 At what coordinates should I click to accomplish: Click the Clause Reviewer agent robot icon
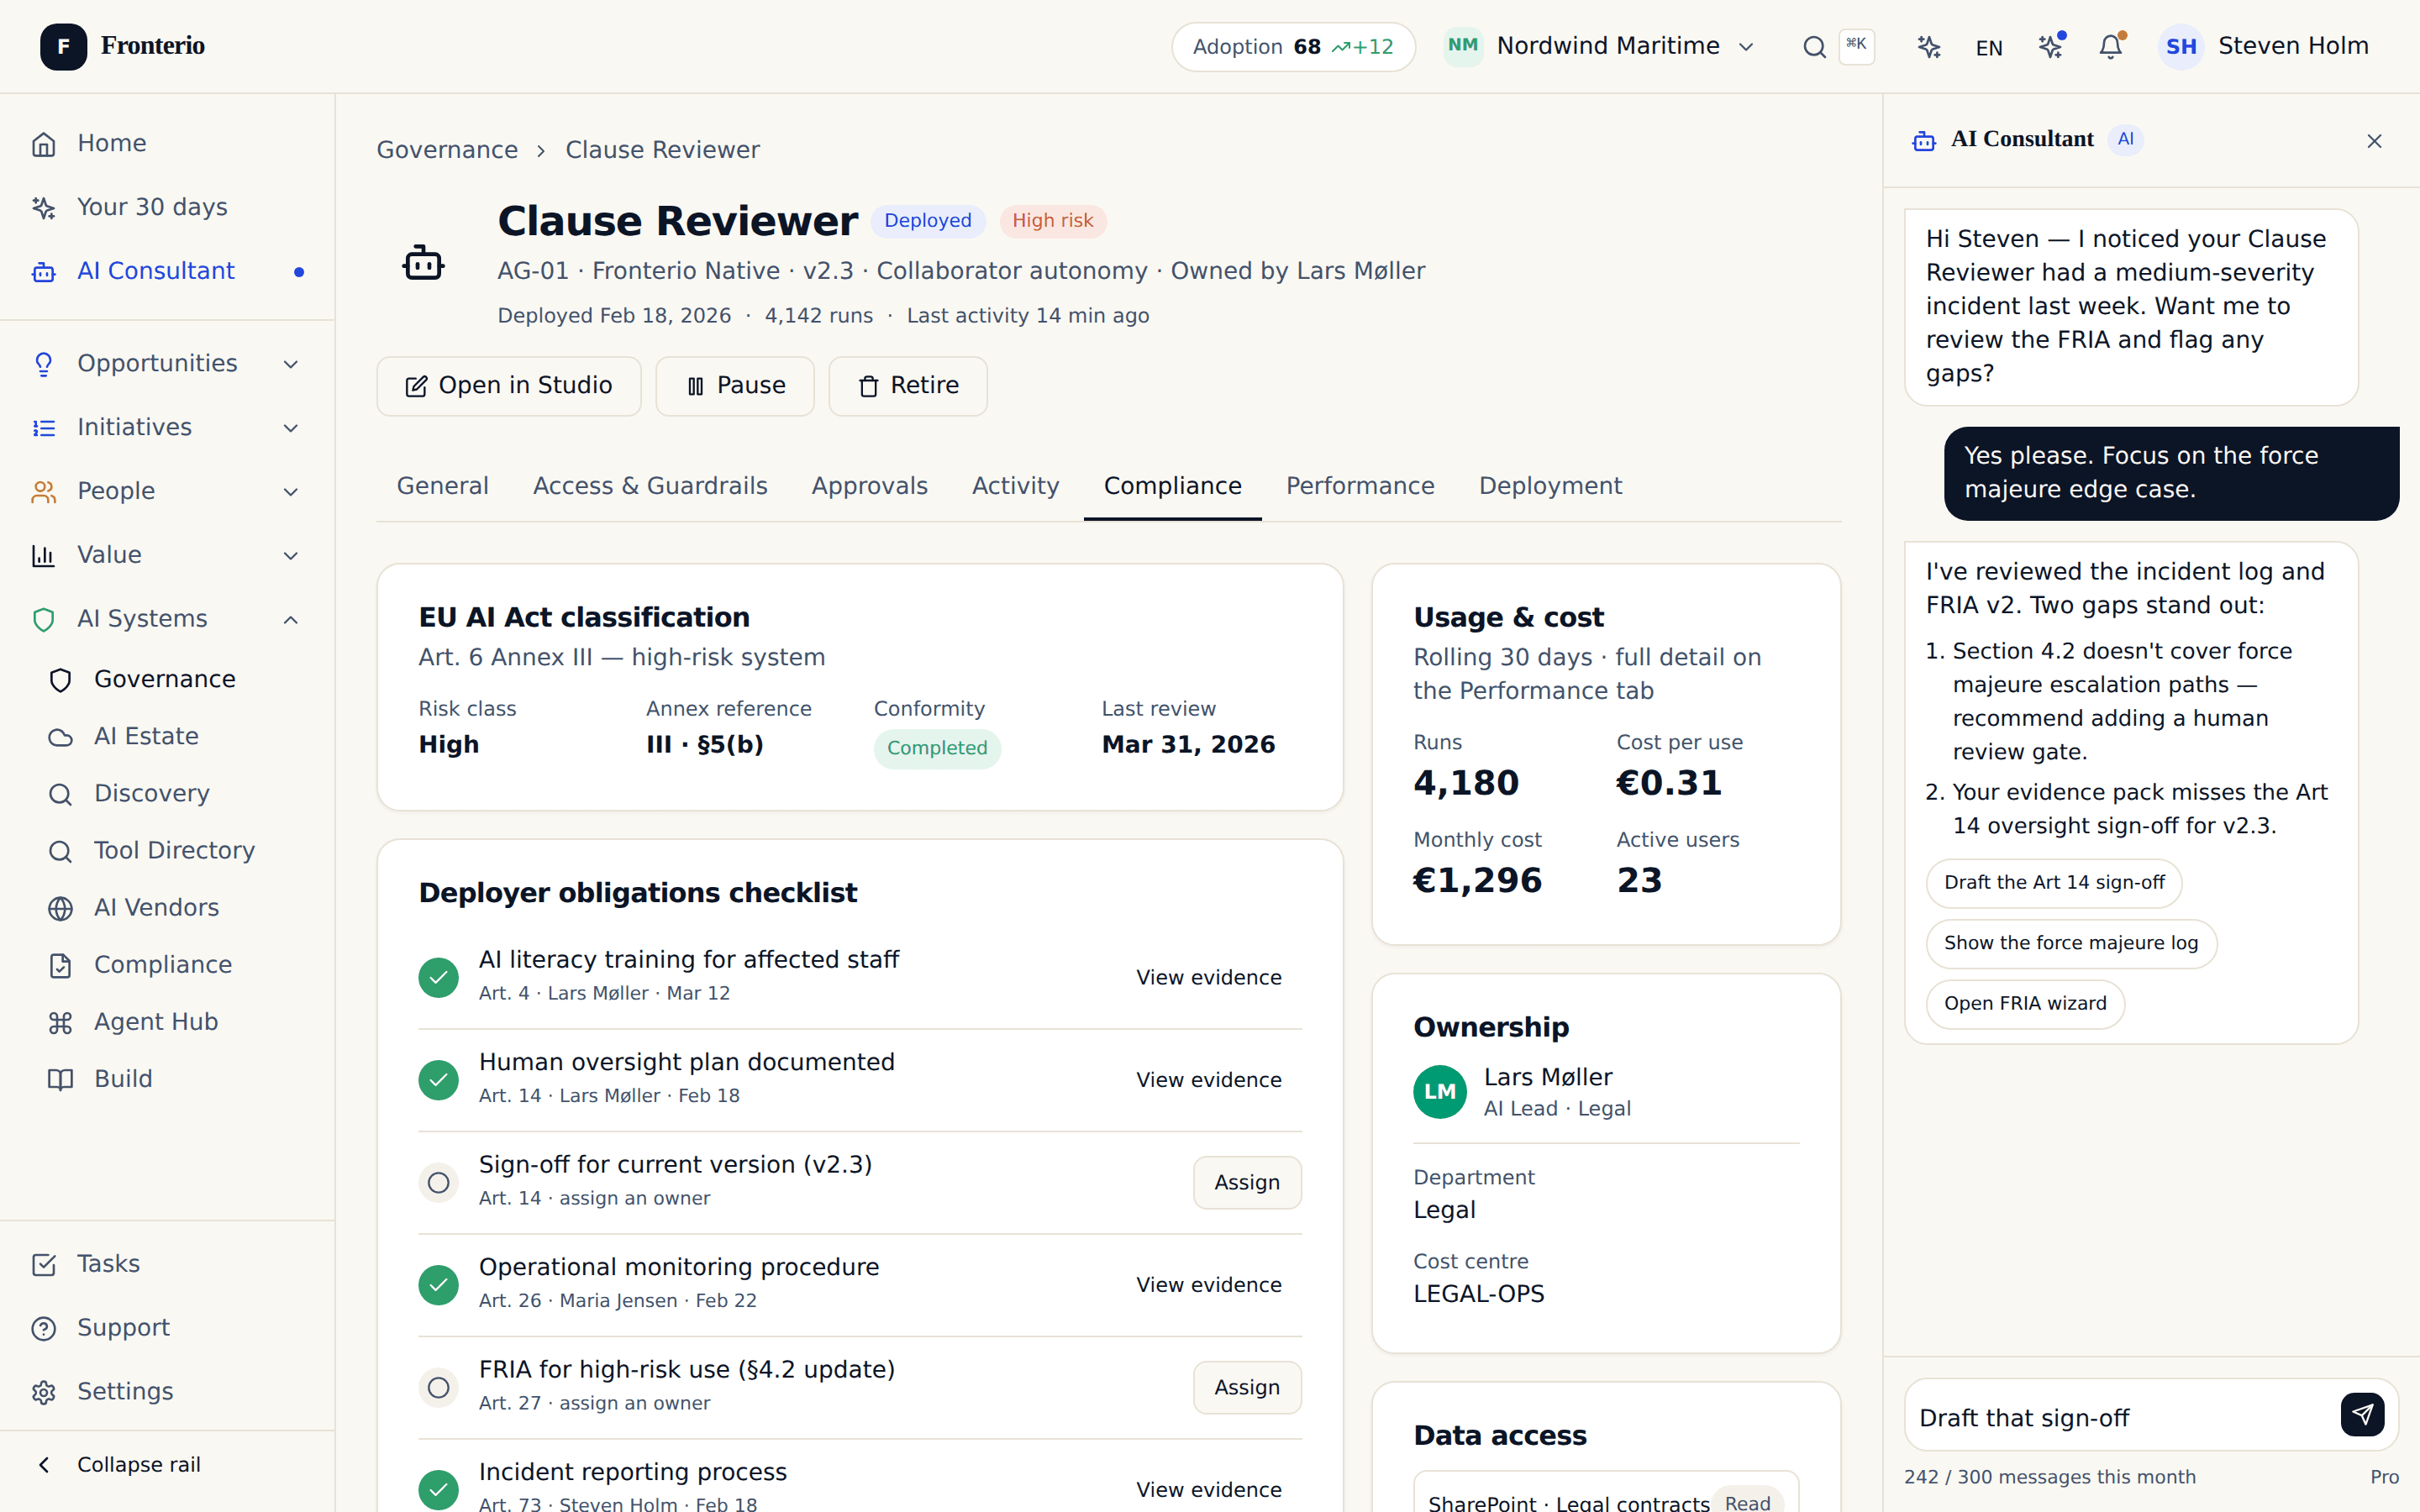tap(423, 264)
